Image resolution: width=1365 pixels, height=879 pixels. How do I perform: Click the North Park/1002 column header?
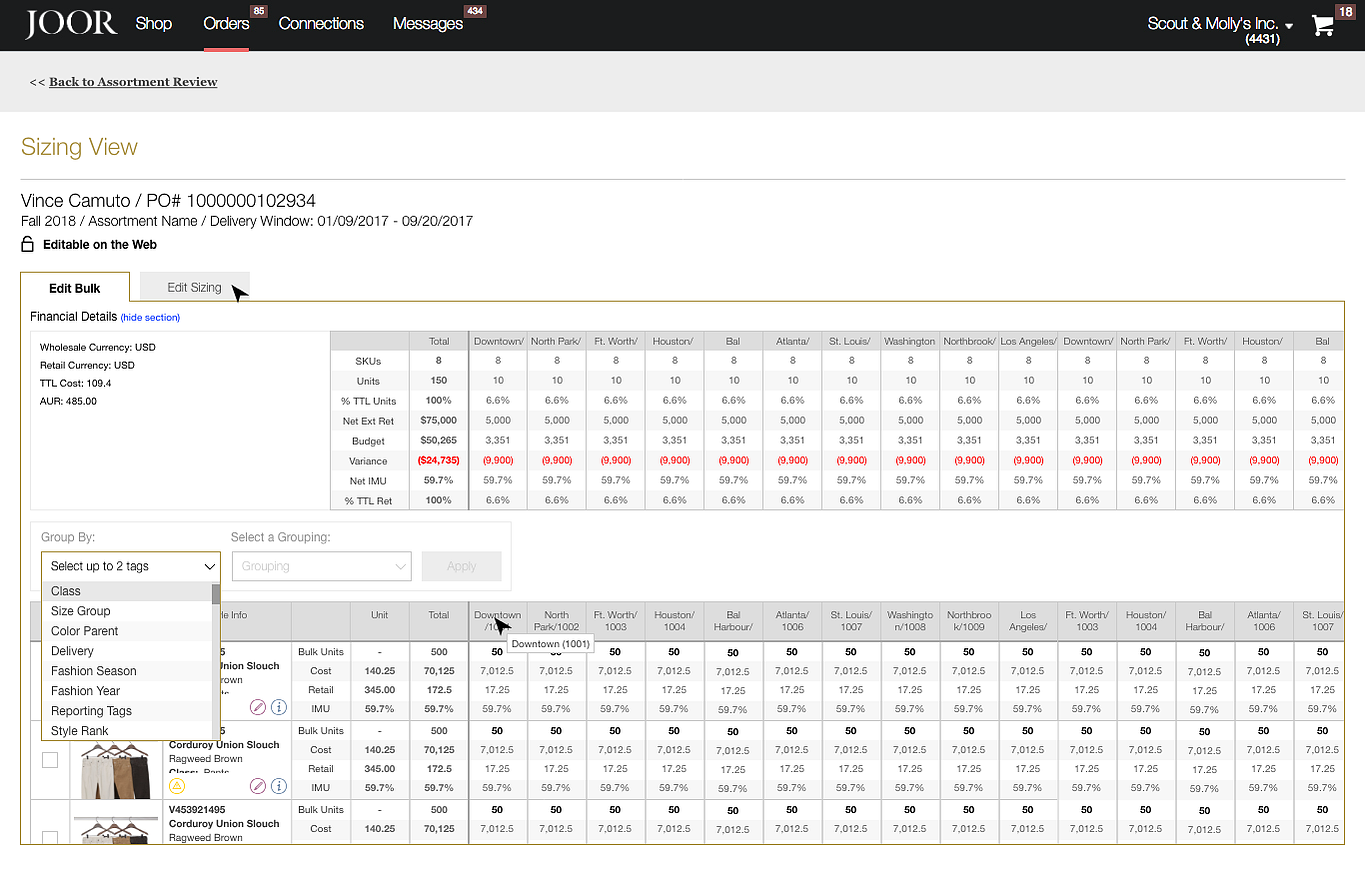(557, 621)
